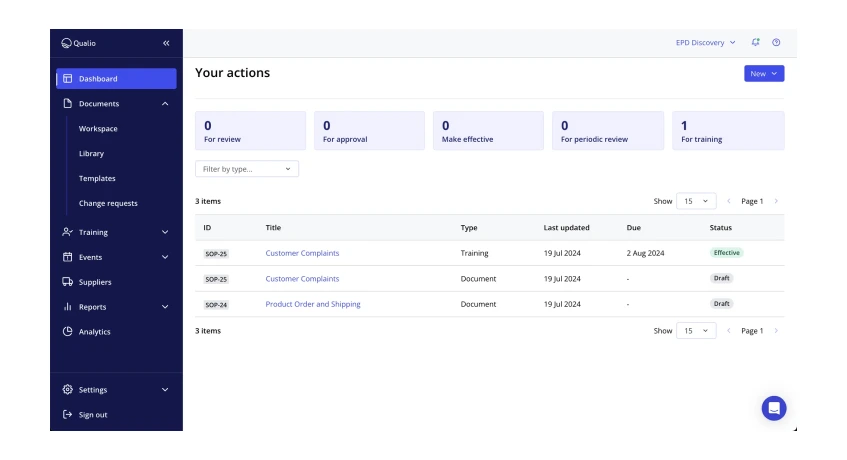Open Templates under Documents
847x460 pixels.
coord(97,178)
